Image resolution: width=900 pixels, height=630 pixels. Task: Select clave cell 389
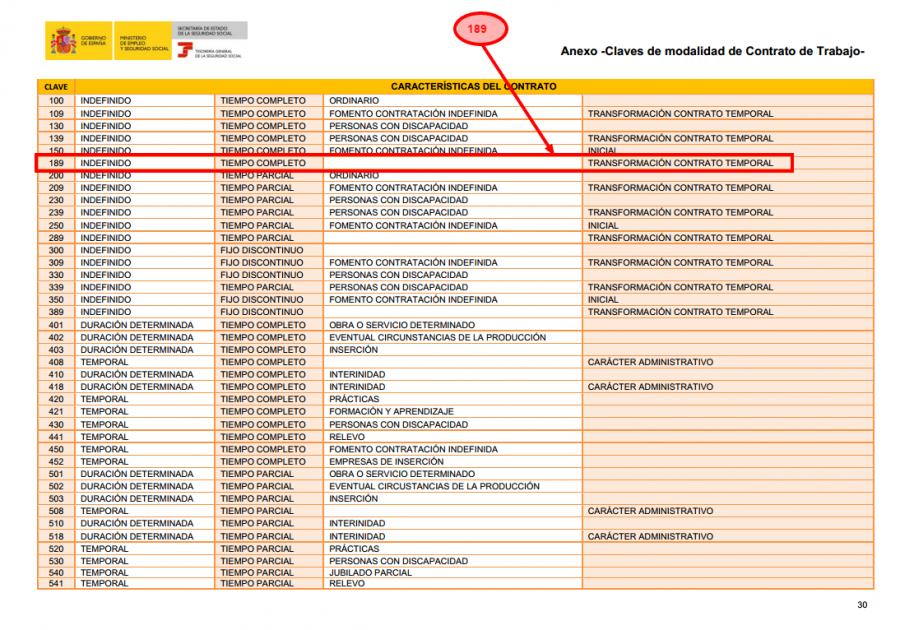click(56, 312)
